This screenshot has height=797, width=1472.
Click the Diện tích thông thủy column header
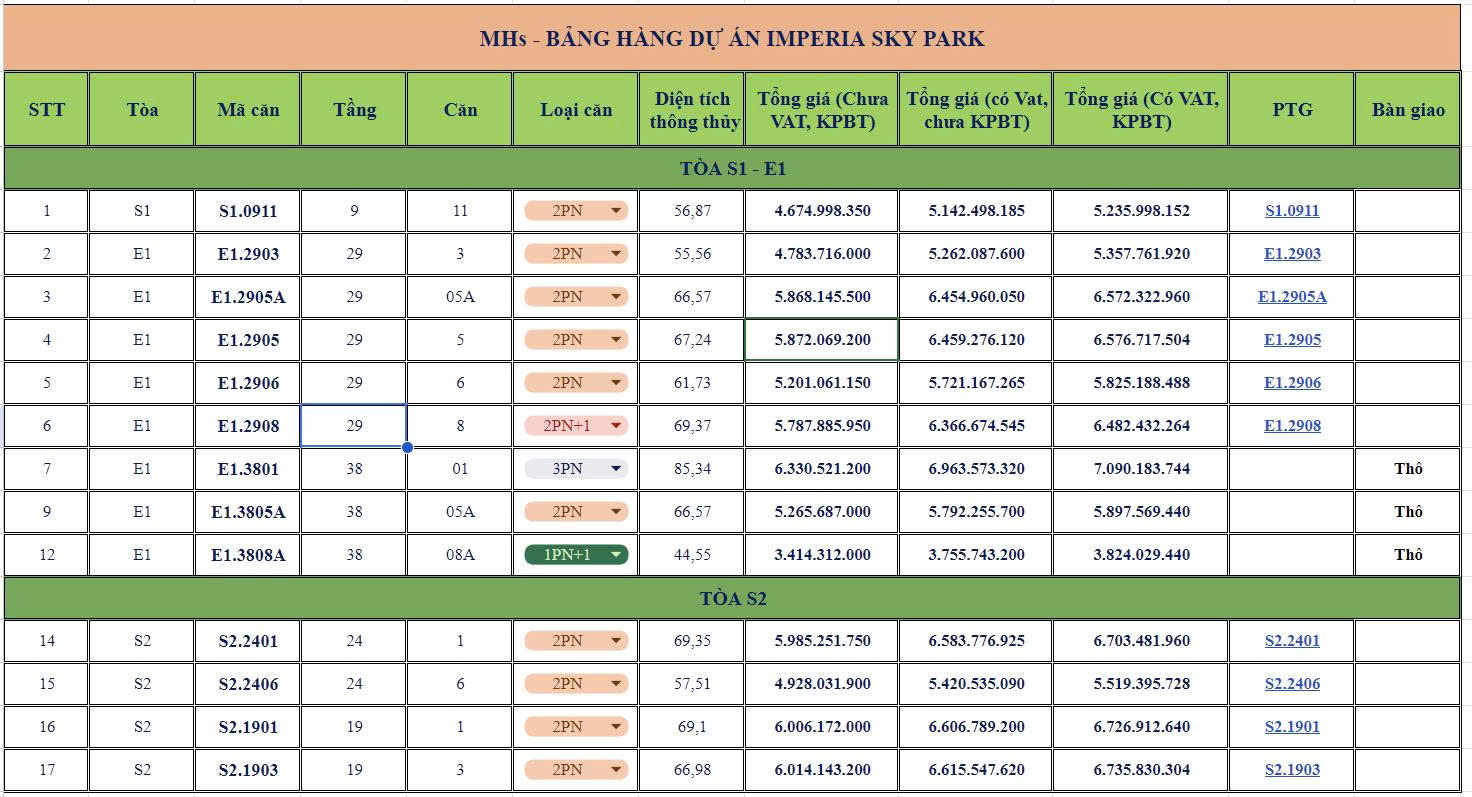[x=692, y=108]
